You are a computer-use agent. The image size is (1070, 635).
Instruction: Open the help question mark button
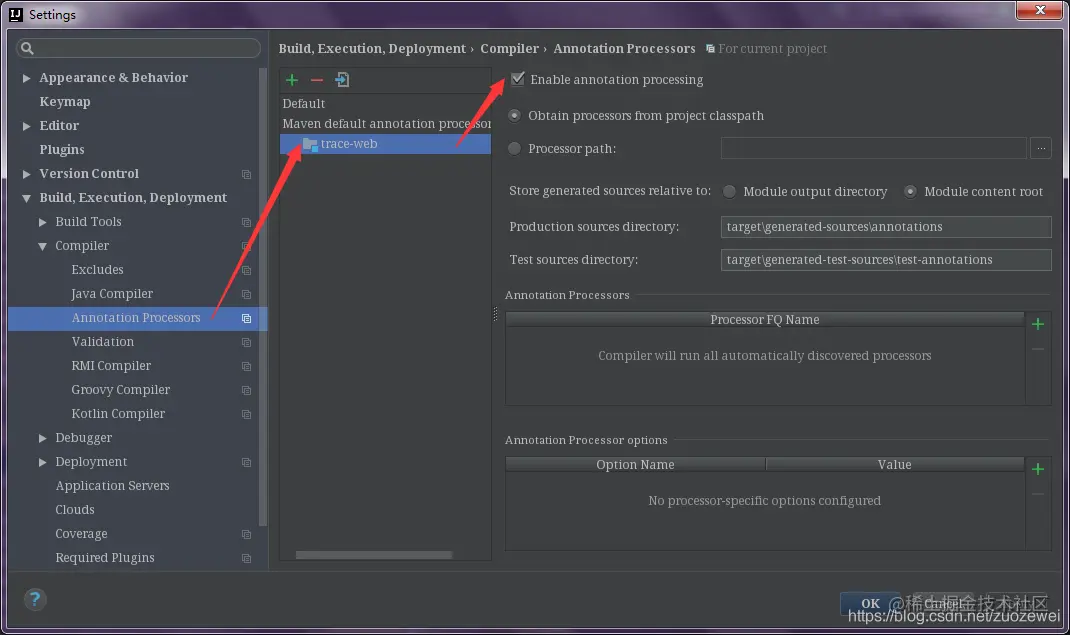tap(35, 600)
